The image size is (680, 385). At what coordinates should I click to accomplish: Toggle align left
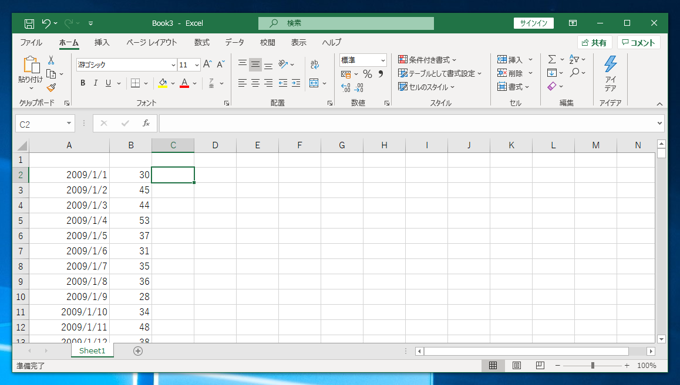pos(242,83)
